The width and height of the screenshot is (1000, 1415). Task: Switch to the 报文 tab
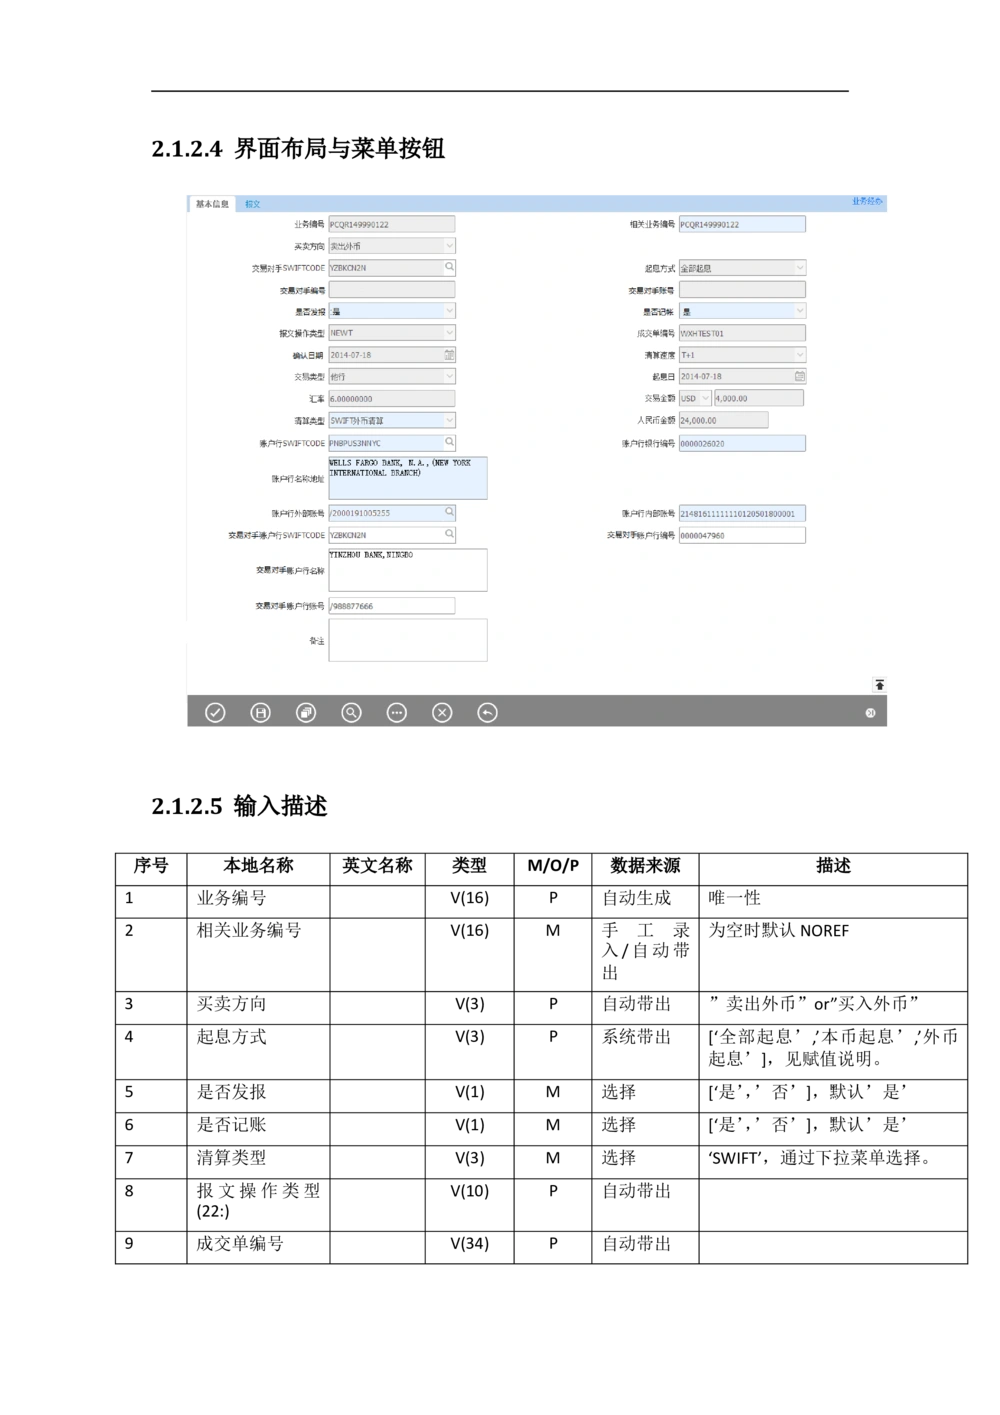pyautogui.click(x=252, y=204)
